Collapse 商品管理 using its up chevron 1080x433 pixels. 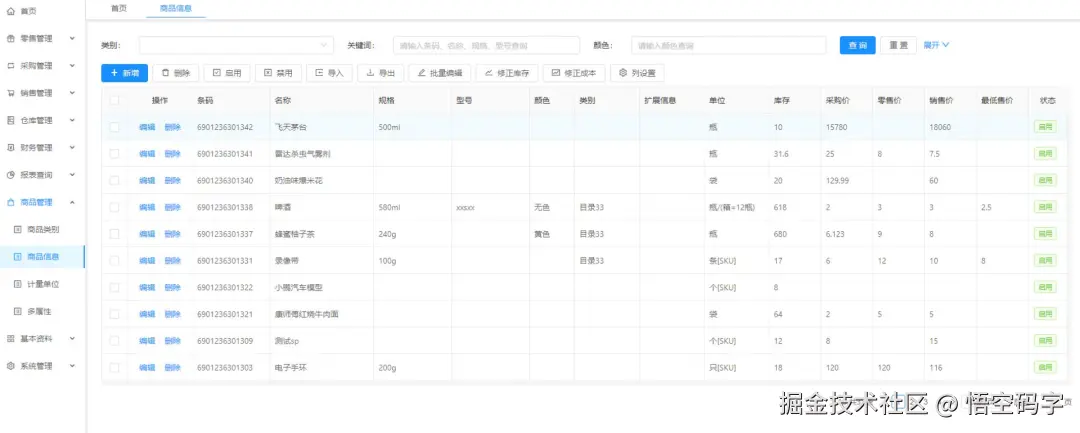tap(72, 202)
